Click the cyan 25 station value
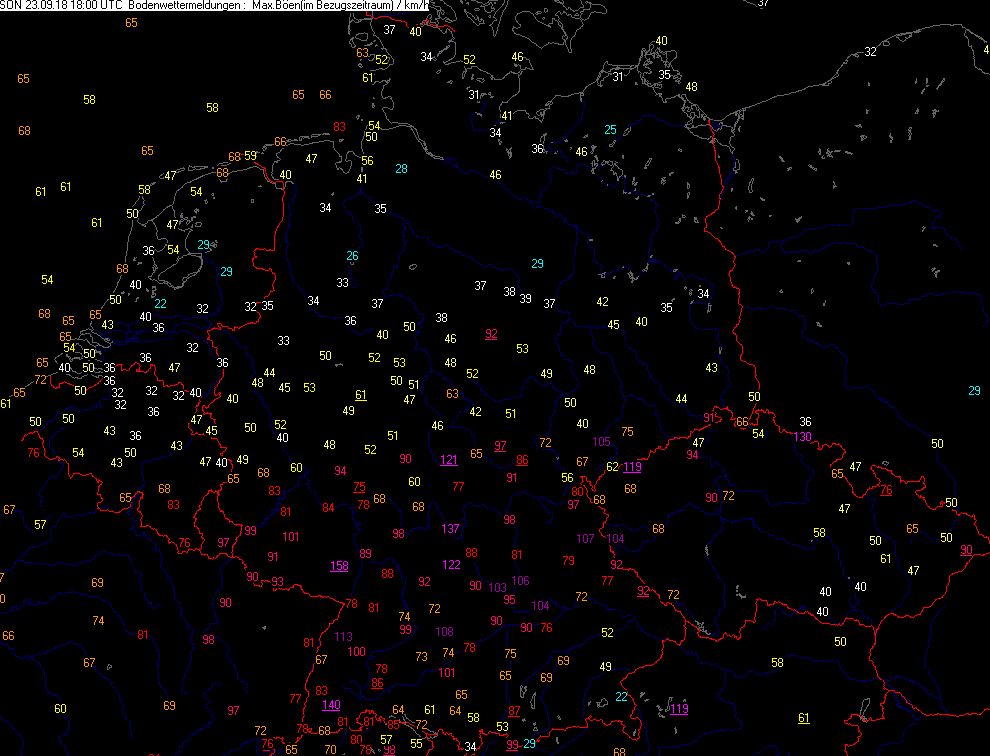990x756 pixels. pos(610,129)
